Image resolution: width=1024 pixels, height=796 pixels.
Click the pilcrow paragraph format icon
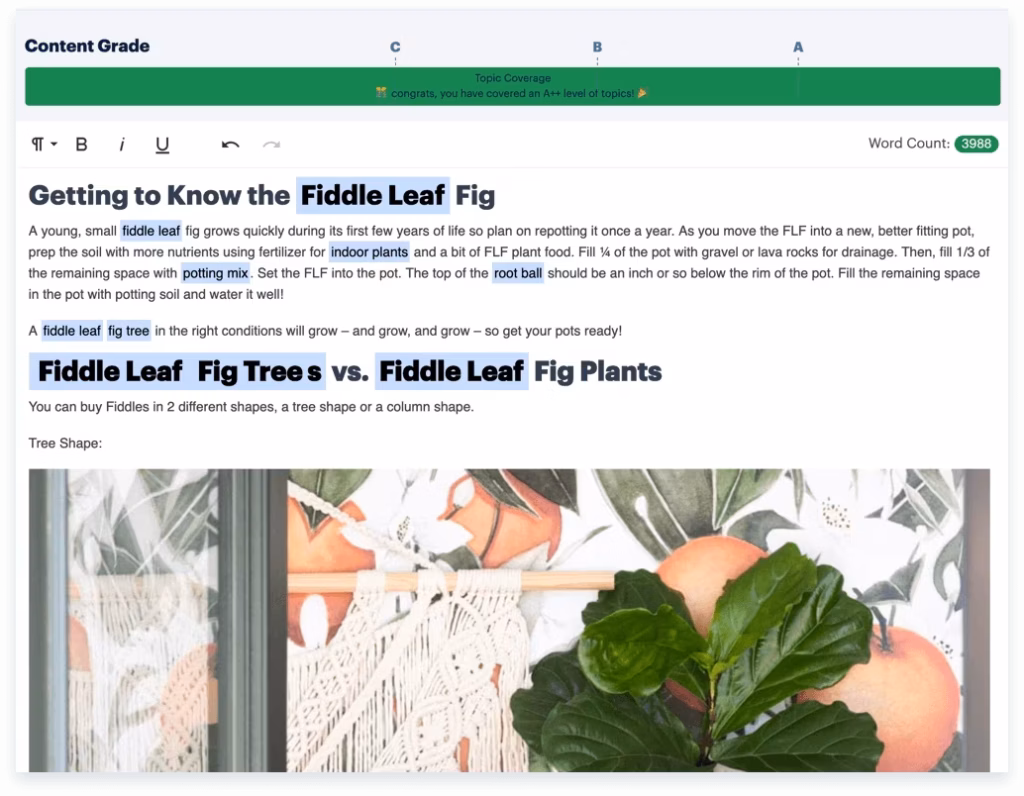click(x=36, y=144)
